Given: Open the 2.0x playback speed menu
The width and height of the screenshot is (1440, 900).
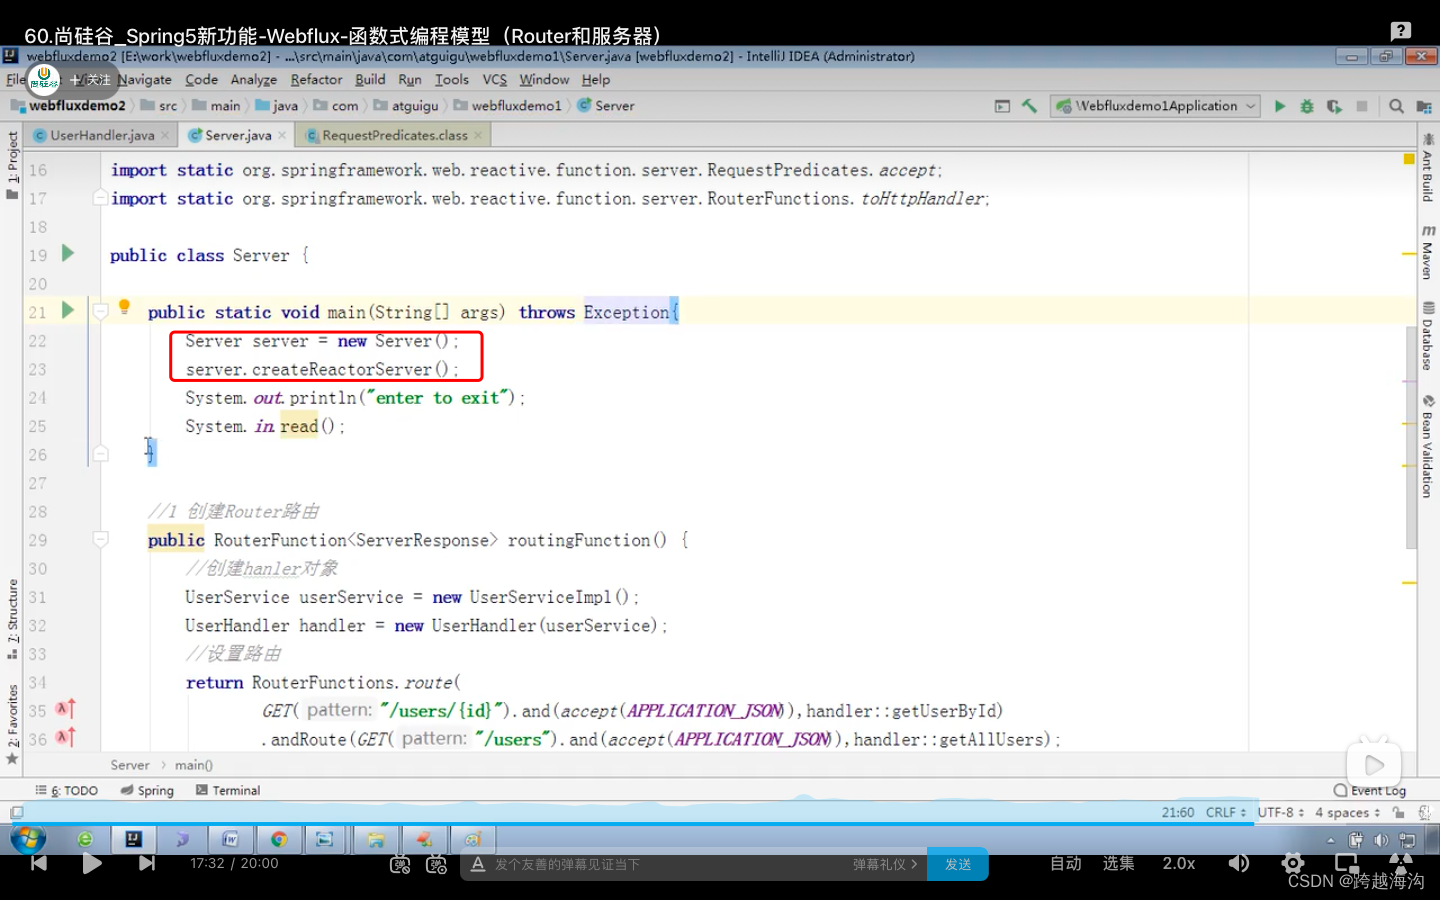Looking at the screenshot, I should tap(1179, 863).
